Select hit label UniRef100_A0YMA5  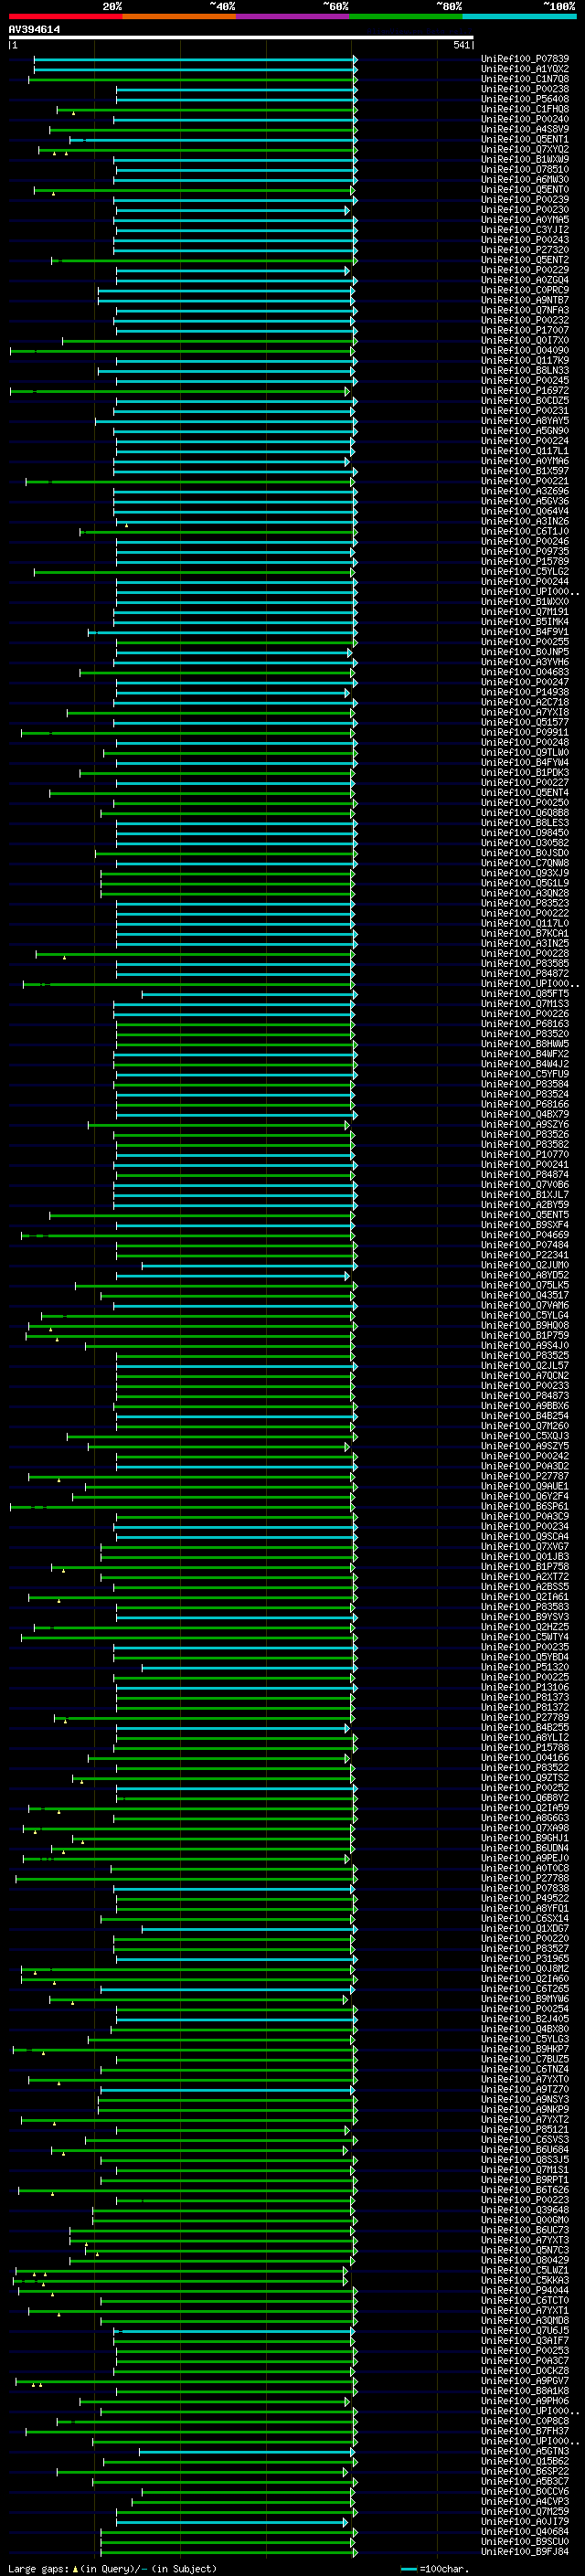(525, 220)
